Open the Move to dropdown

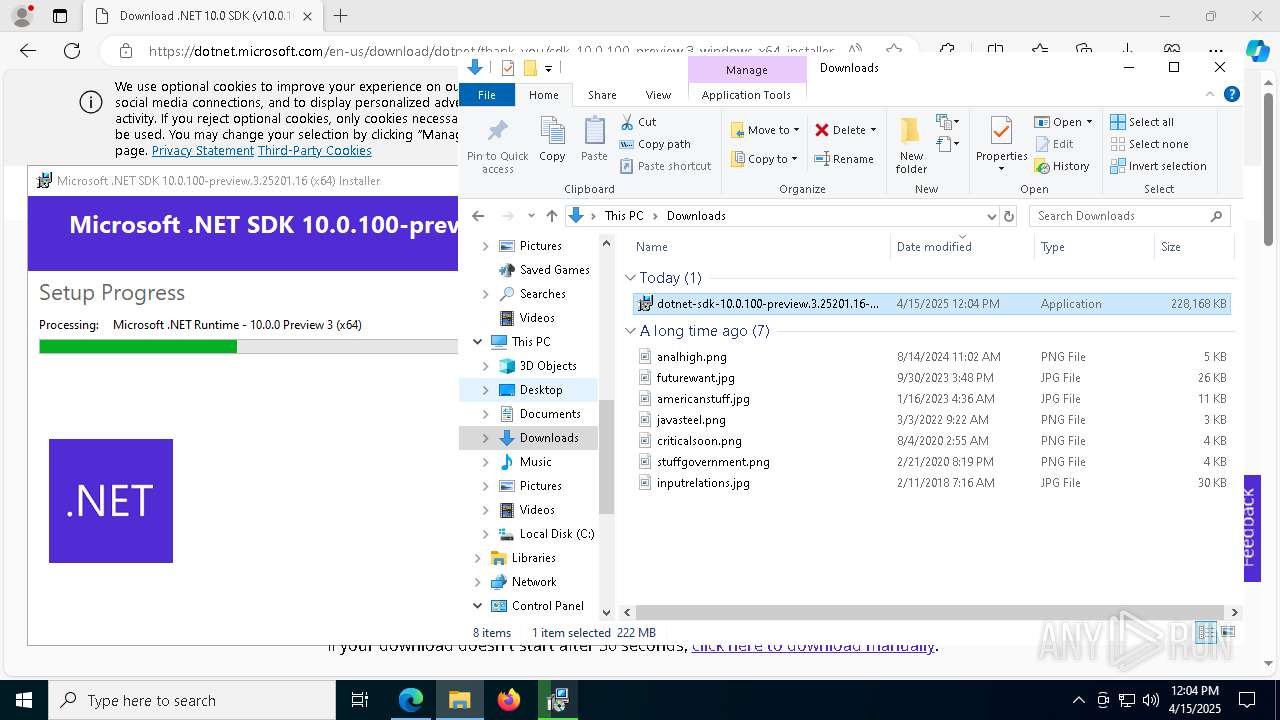[766, 130]
